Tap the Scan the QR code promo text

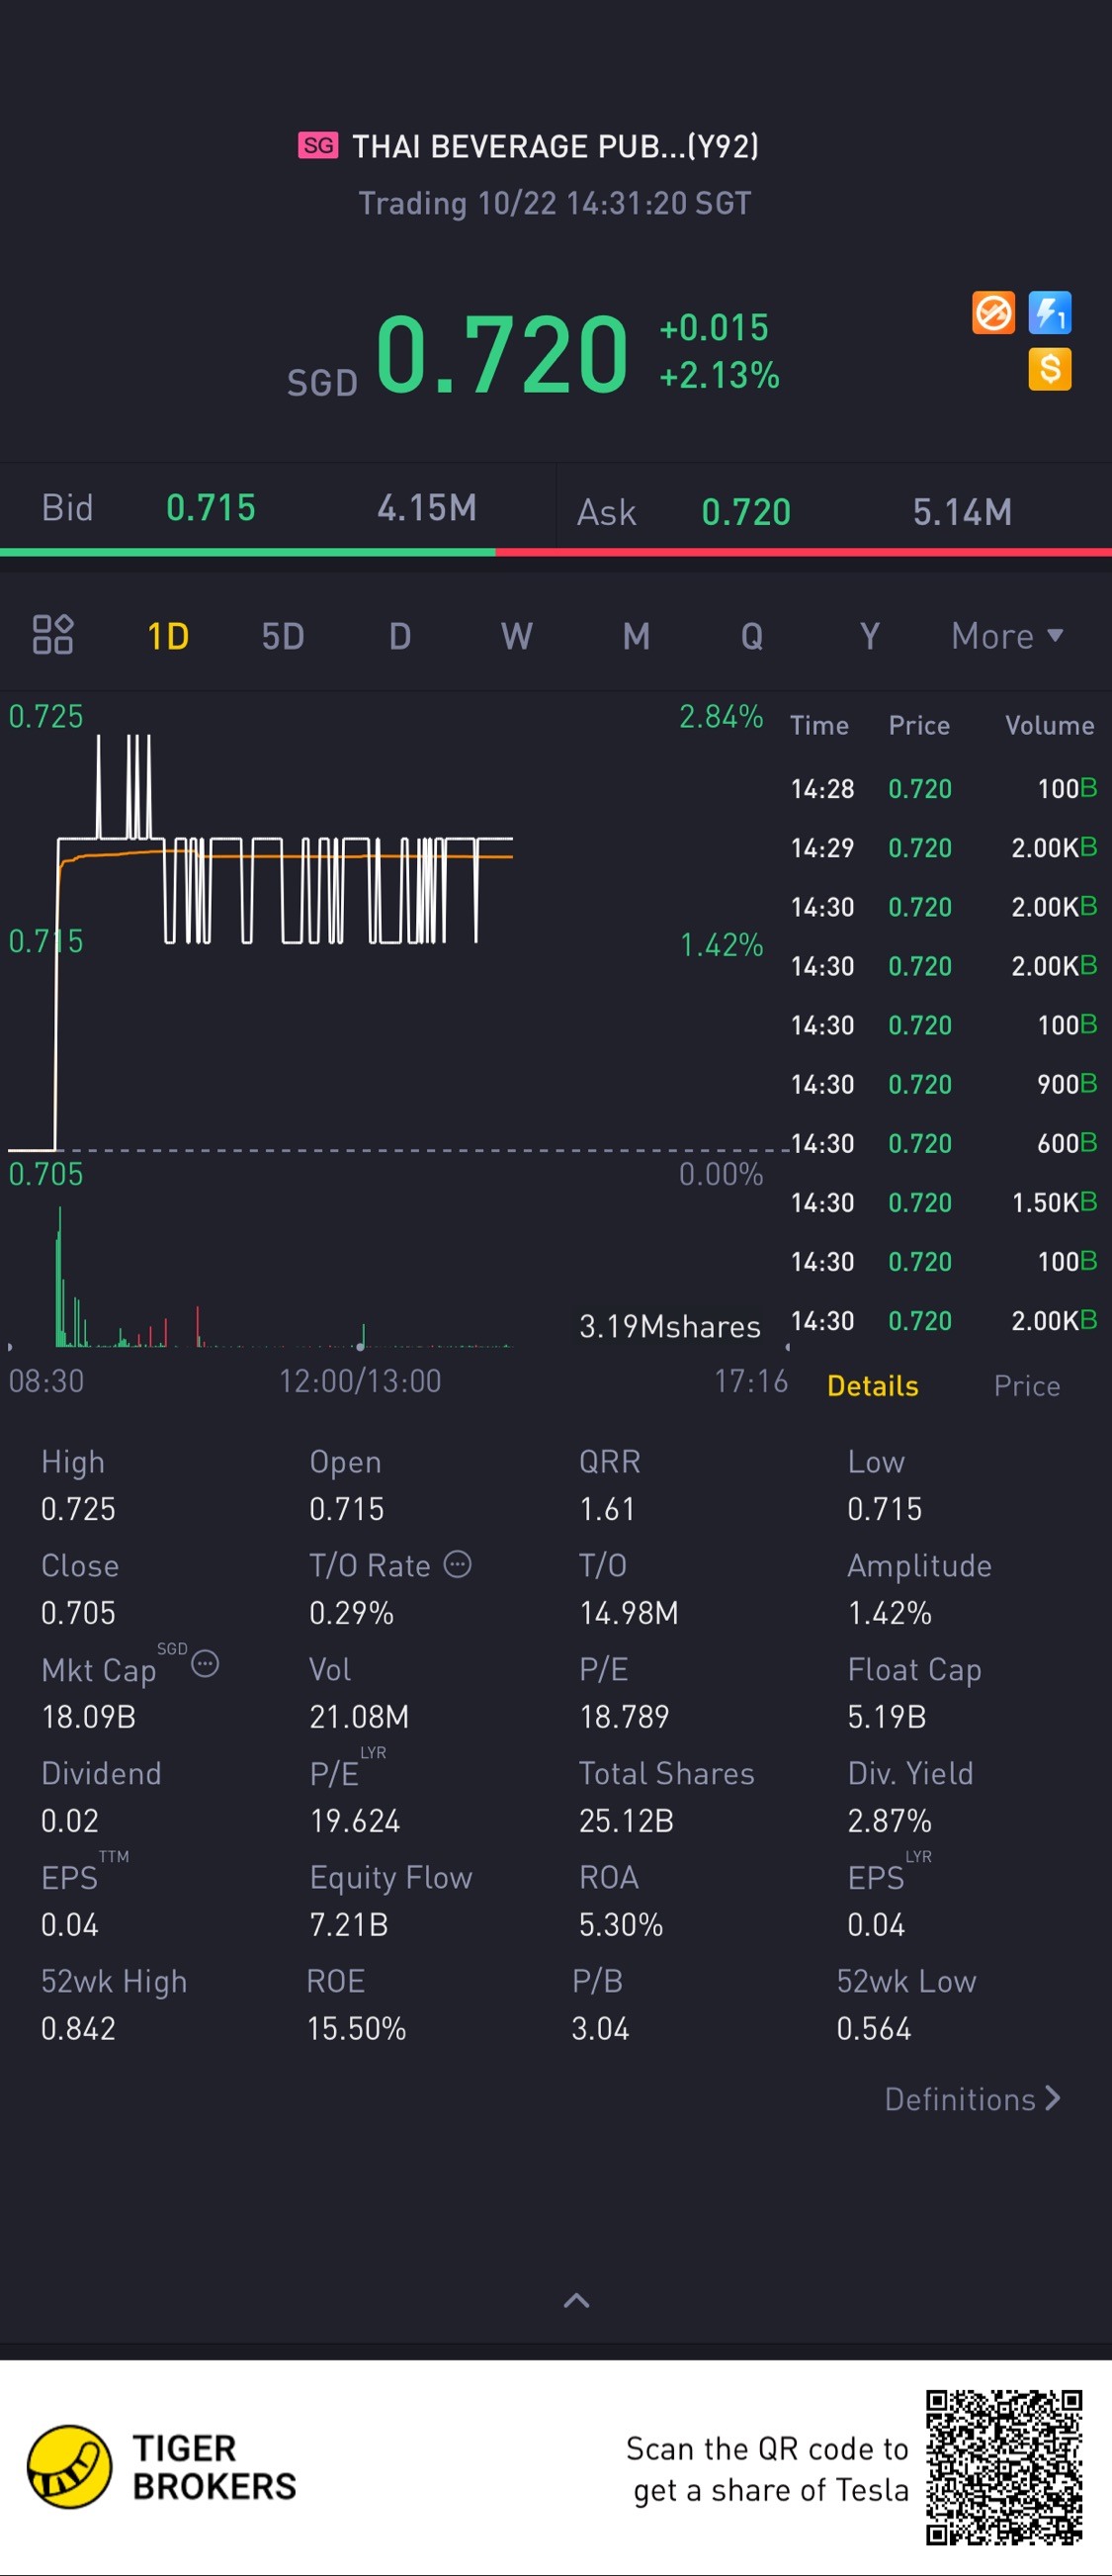click(767, 2469)
